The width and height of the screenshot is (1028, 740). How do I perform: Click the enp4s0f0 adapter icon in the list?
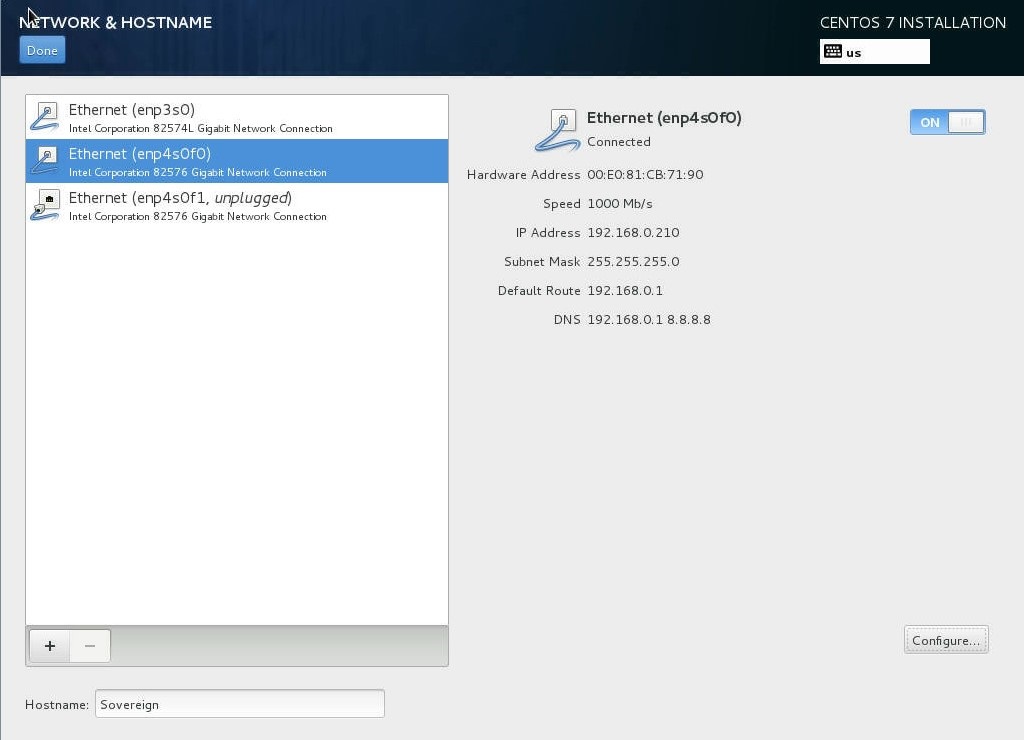coord(45,161)
